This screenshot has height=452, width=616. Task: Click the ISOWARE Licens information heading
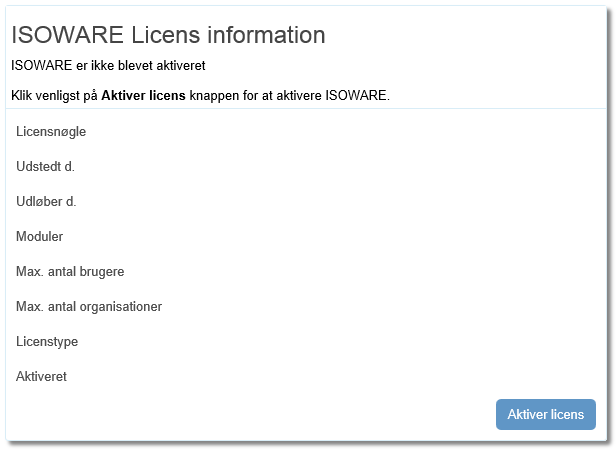point(169,35)
